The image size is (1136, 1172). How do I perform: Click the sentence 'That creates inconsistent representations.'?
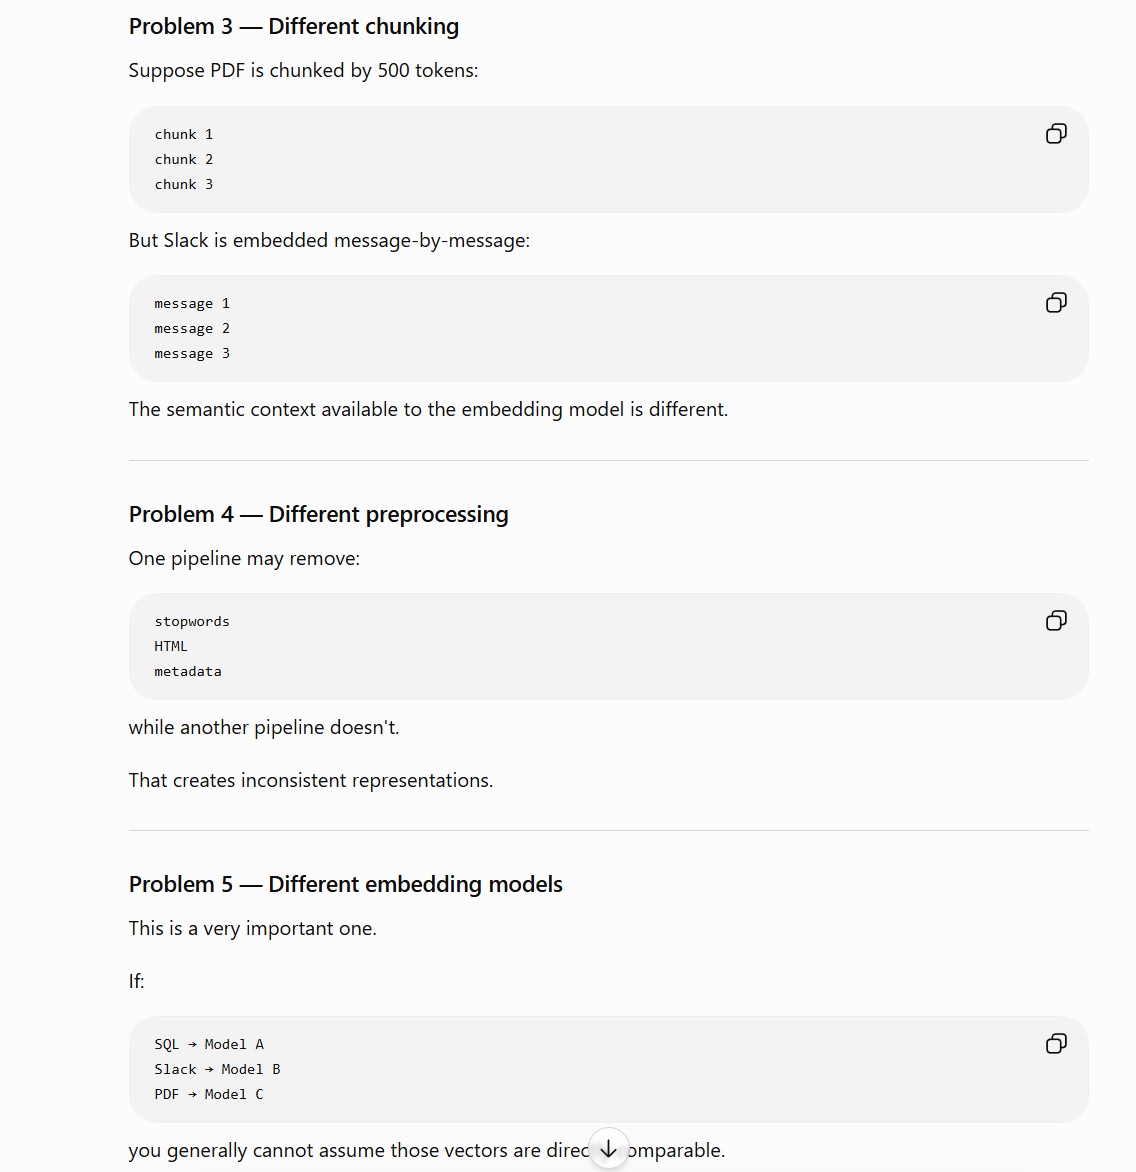[x=311, y=780]
